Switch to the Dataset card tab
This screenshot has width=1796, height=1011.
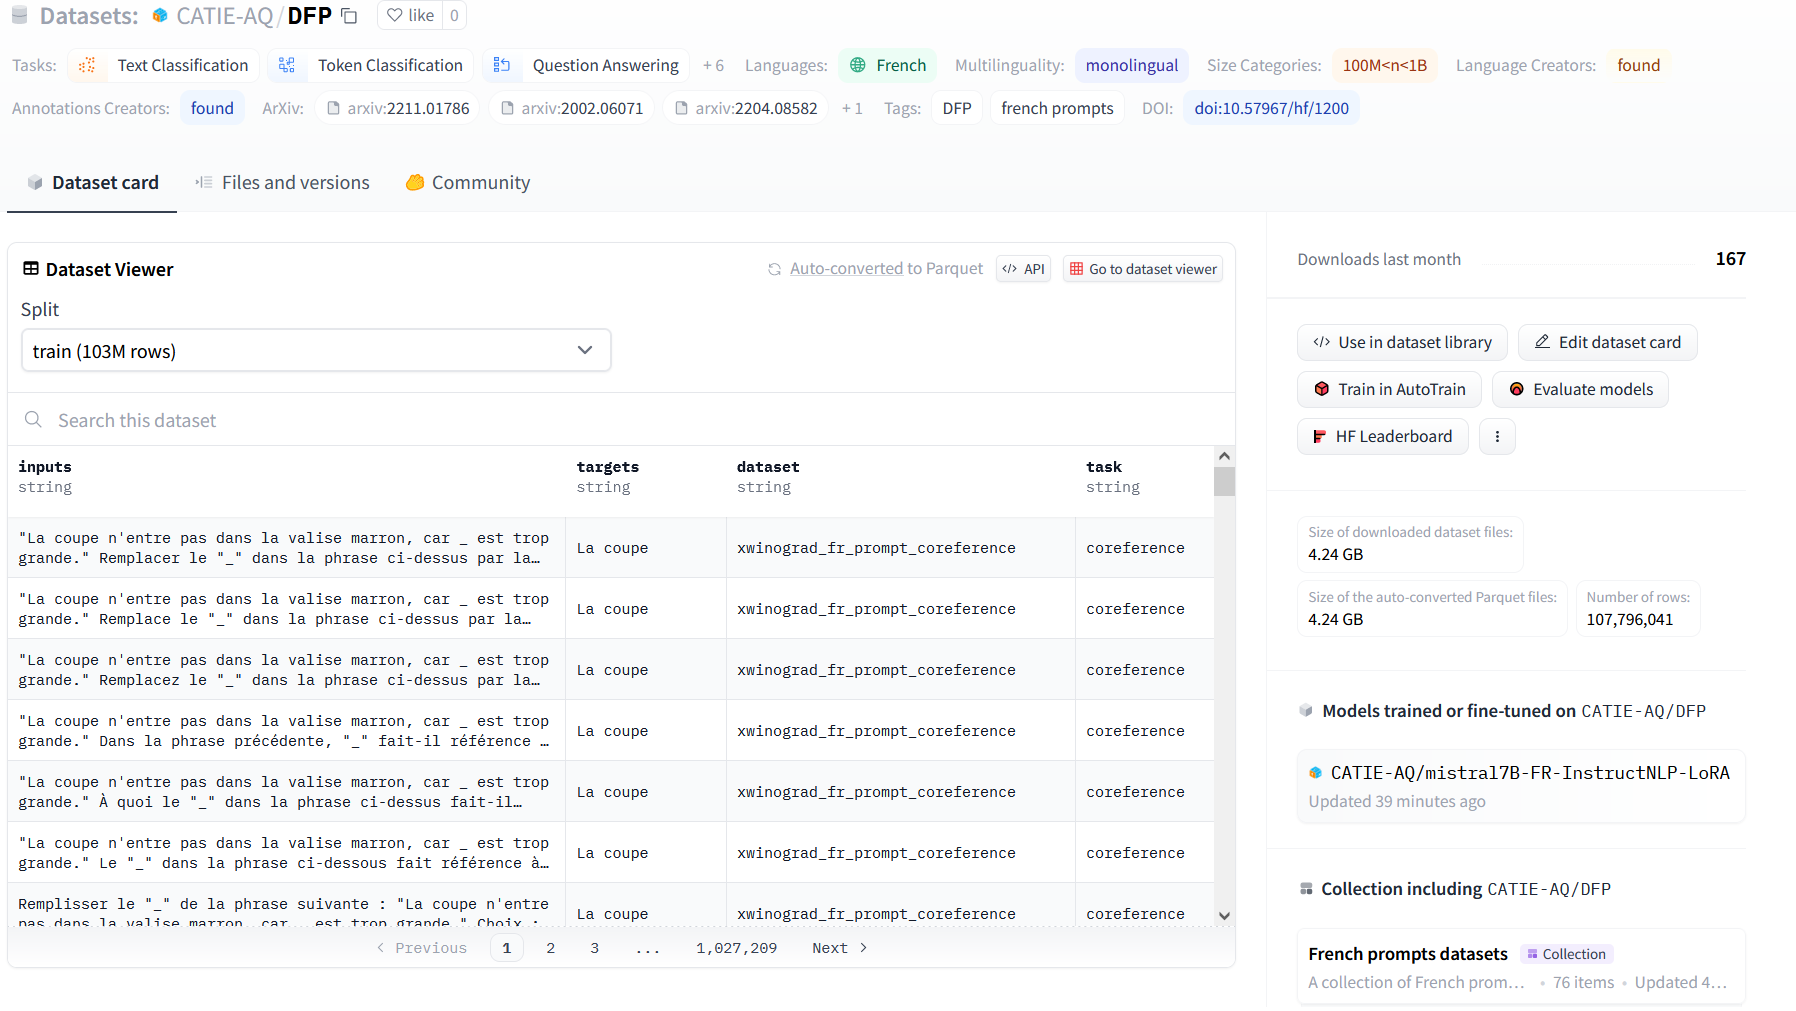[x=92, y=183]
